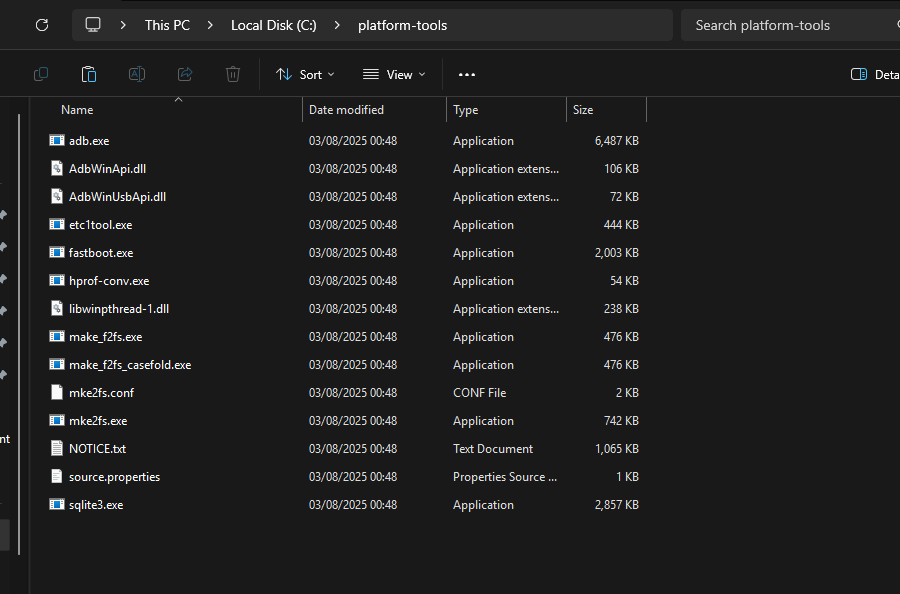
Task: Select the sqlite3.exe file
Action: click(x=95, y=504)
